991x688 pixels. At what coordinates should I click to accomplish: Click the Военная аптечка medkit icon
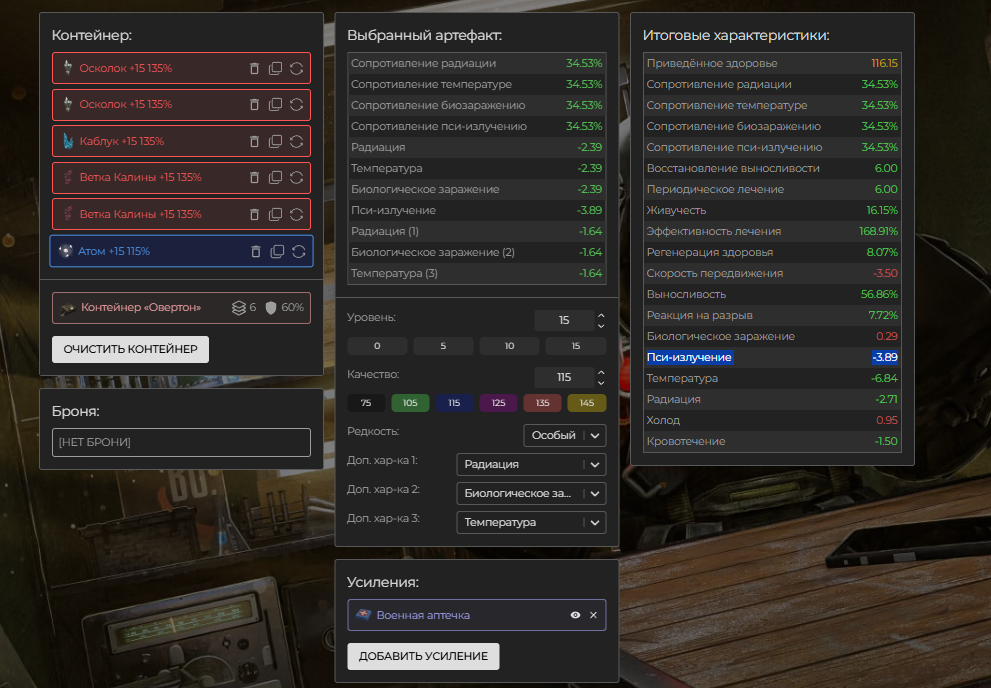click(x=363, y=615)
